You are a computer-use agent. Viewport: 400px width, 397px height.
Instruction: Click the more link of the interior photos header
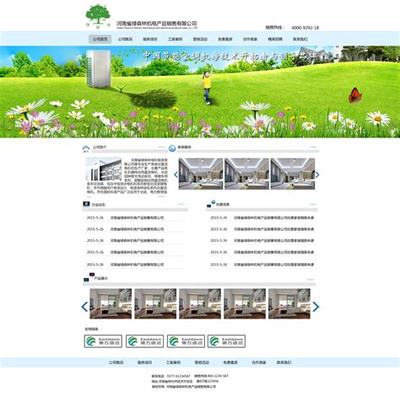point(313,147)
